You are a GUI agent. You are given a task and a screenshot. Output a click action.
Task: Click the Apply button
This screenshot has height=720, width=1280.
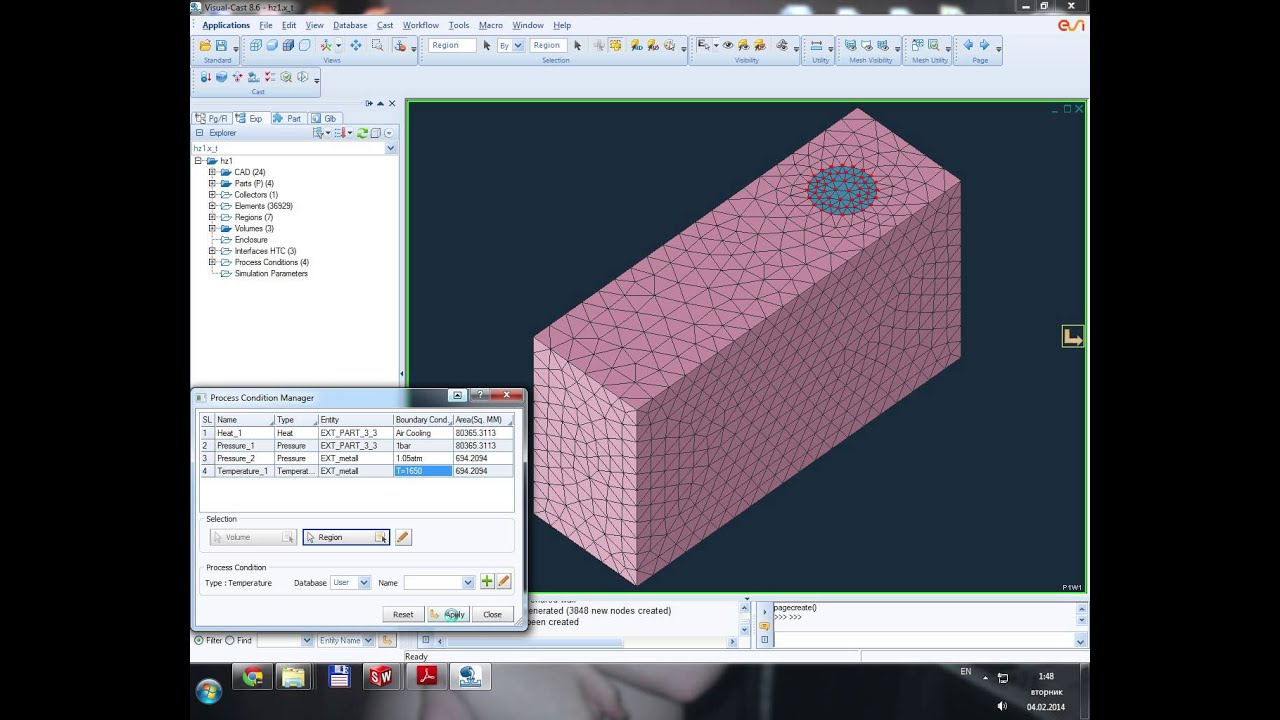pos(449,614)
